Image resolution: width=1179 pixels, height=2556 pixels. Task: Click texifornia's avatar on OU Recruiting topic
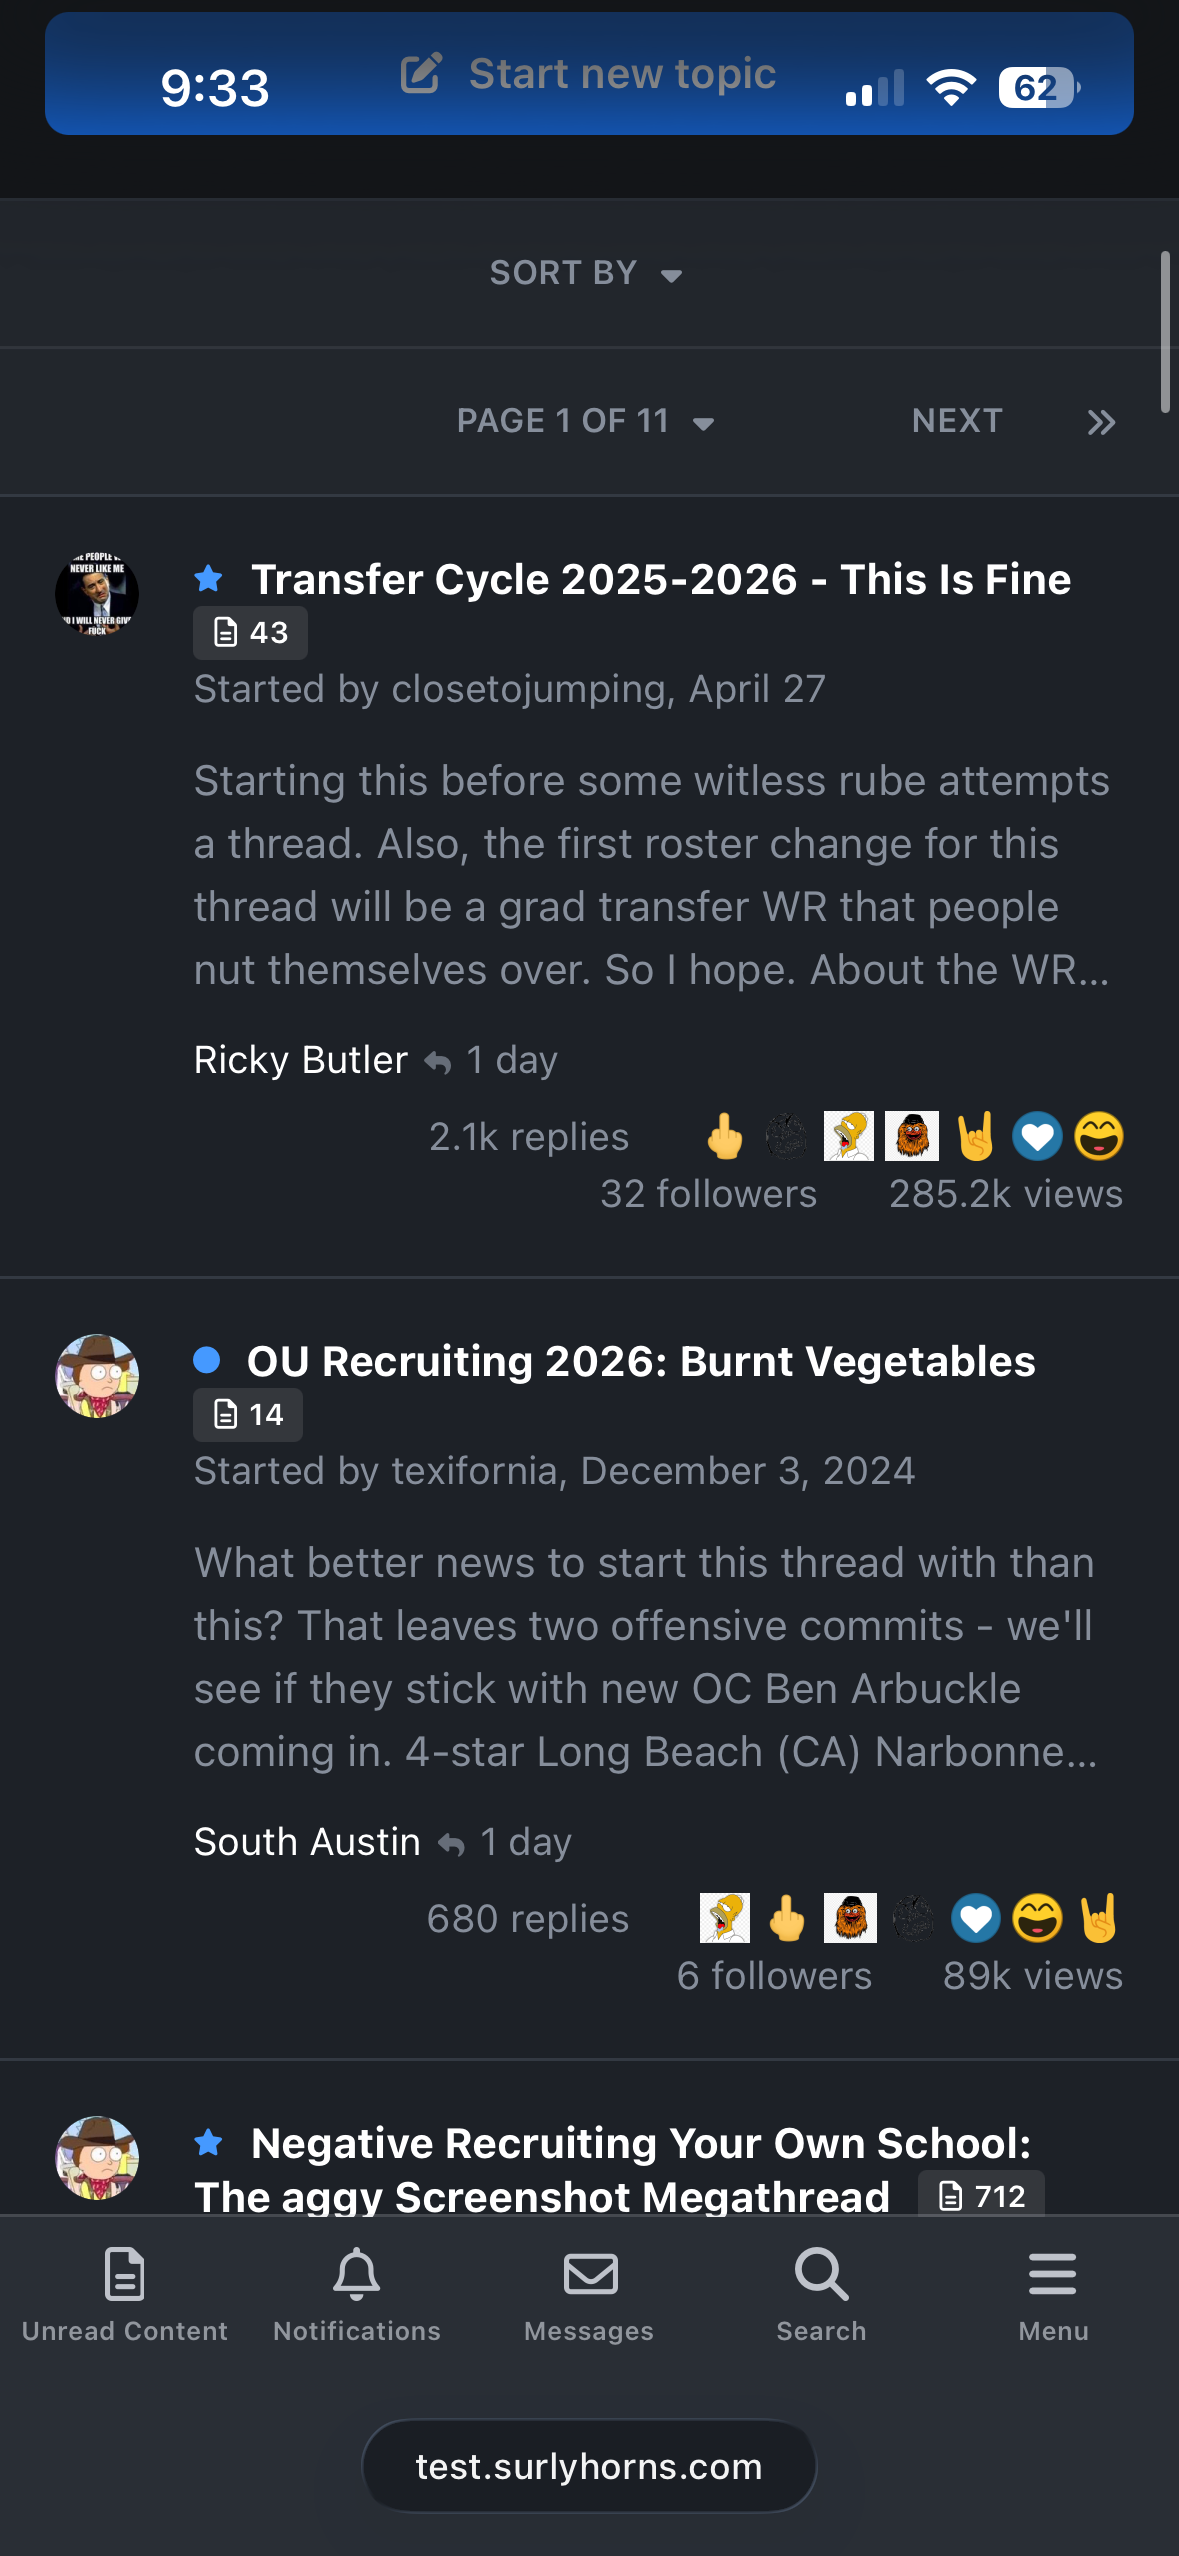(97, 1376)
